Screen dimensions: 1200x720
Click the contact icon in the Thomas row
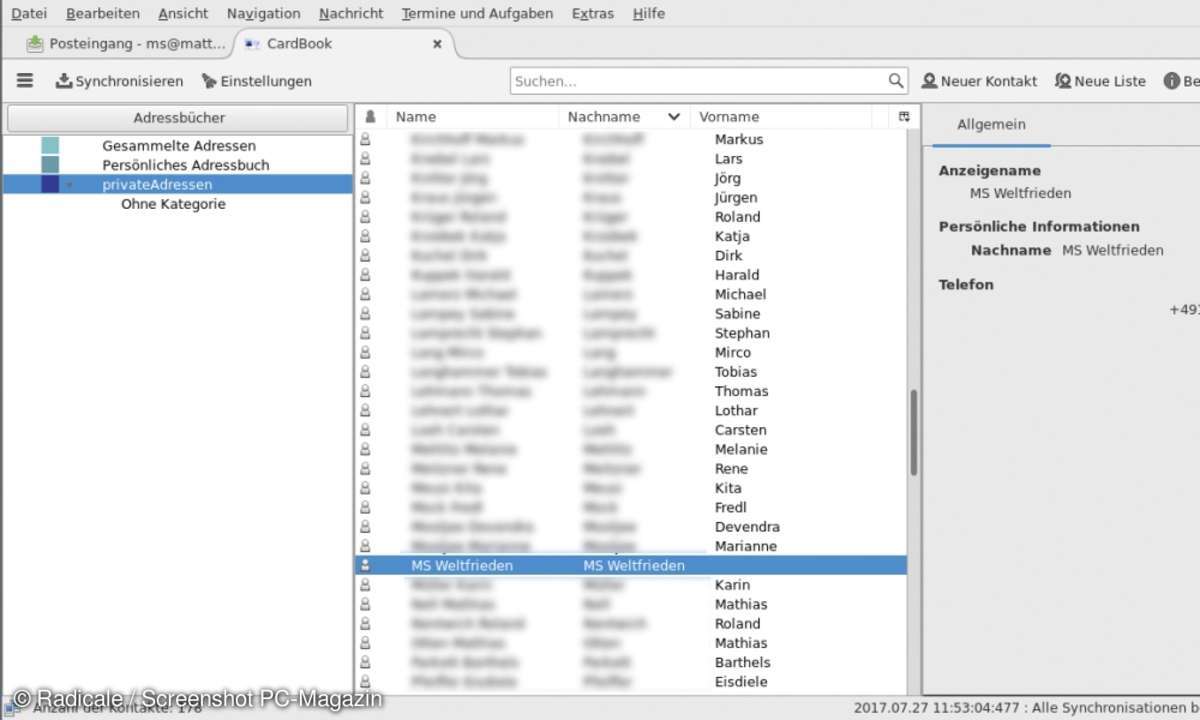[366, 391]
